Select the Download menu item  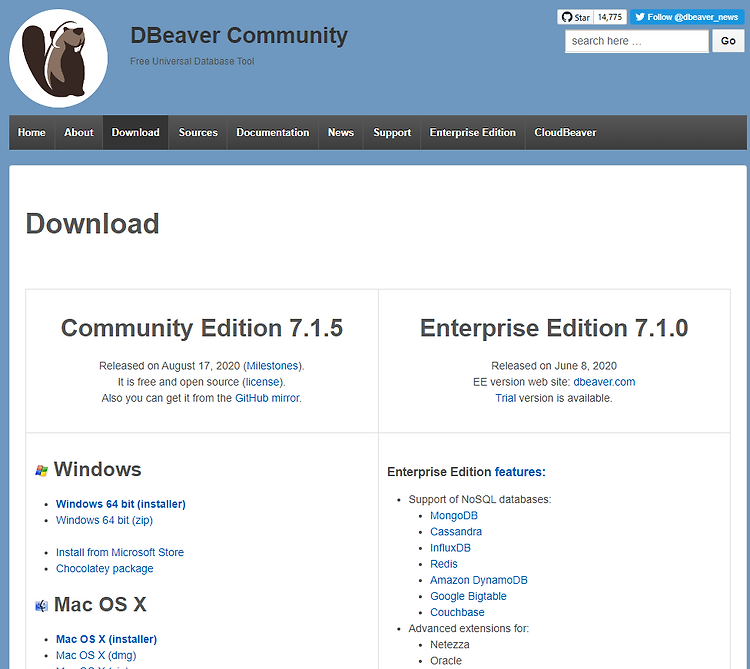pos(135,132)
